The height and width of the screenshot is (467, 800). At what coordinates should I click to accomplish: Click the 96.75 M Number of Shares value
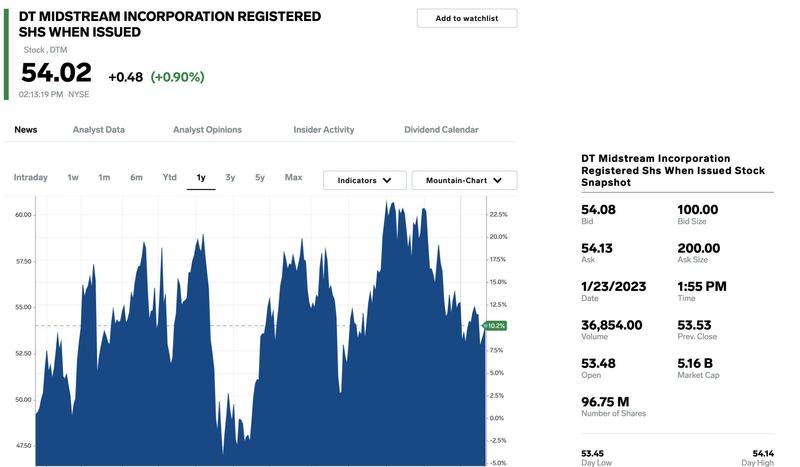[x=605, y=402]
